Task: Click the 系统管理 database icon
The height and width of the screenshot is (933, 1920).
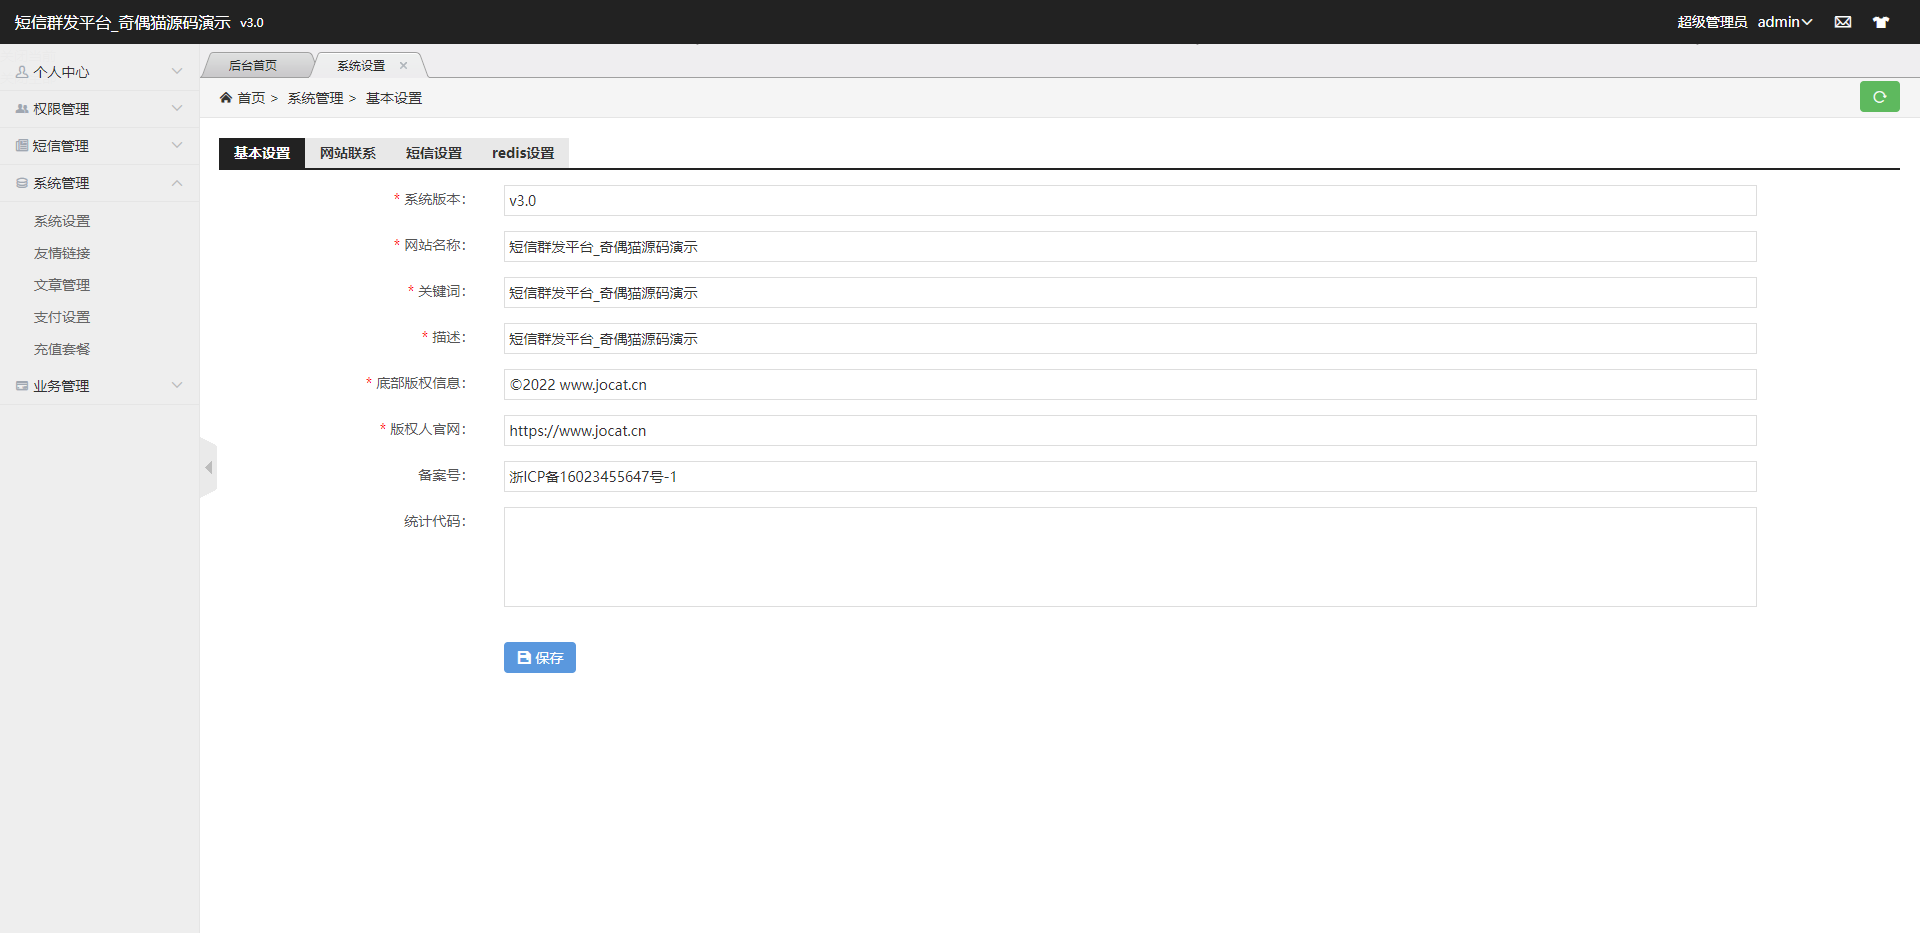Action: pyautogui.click(x=22, y=183)
